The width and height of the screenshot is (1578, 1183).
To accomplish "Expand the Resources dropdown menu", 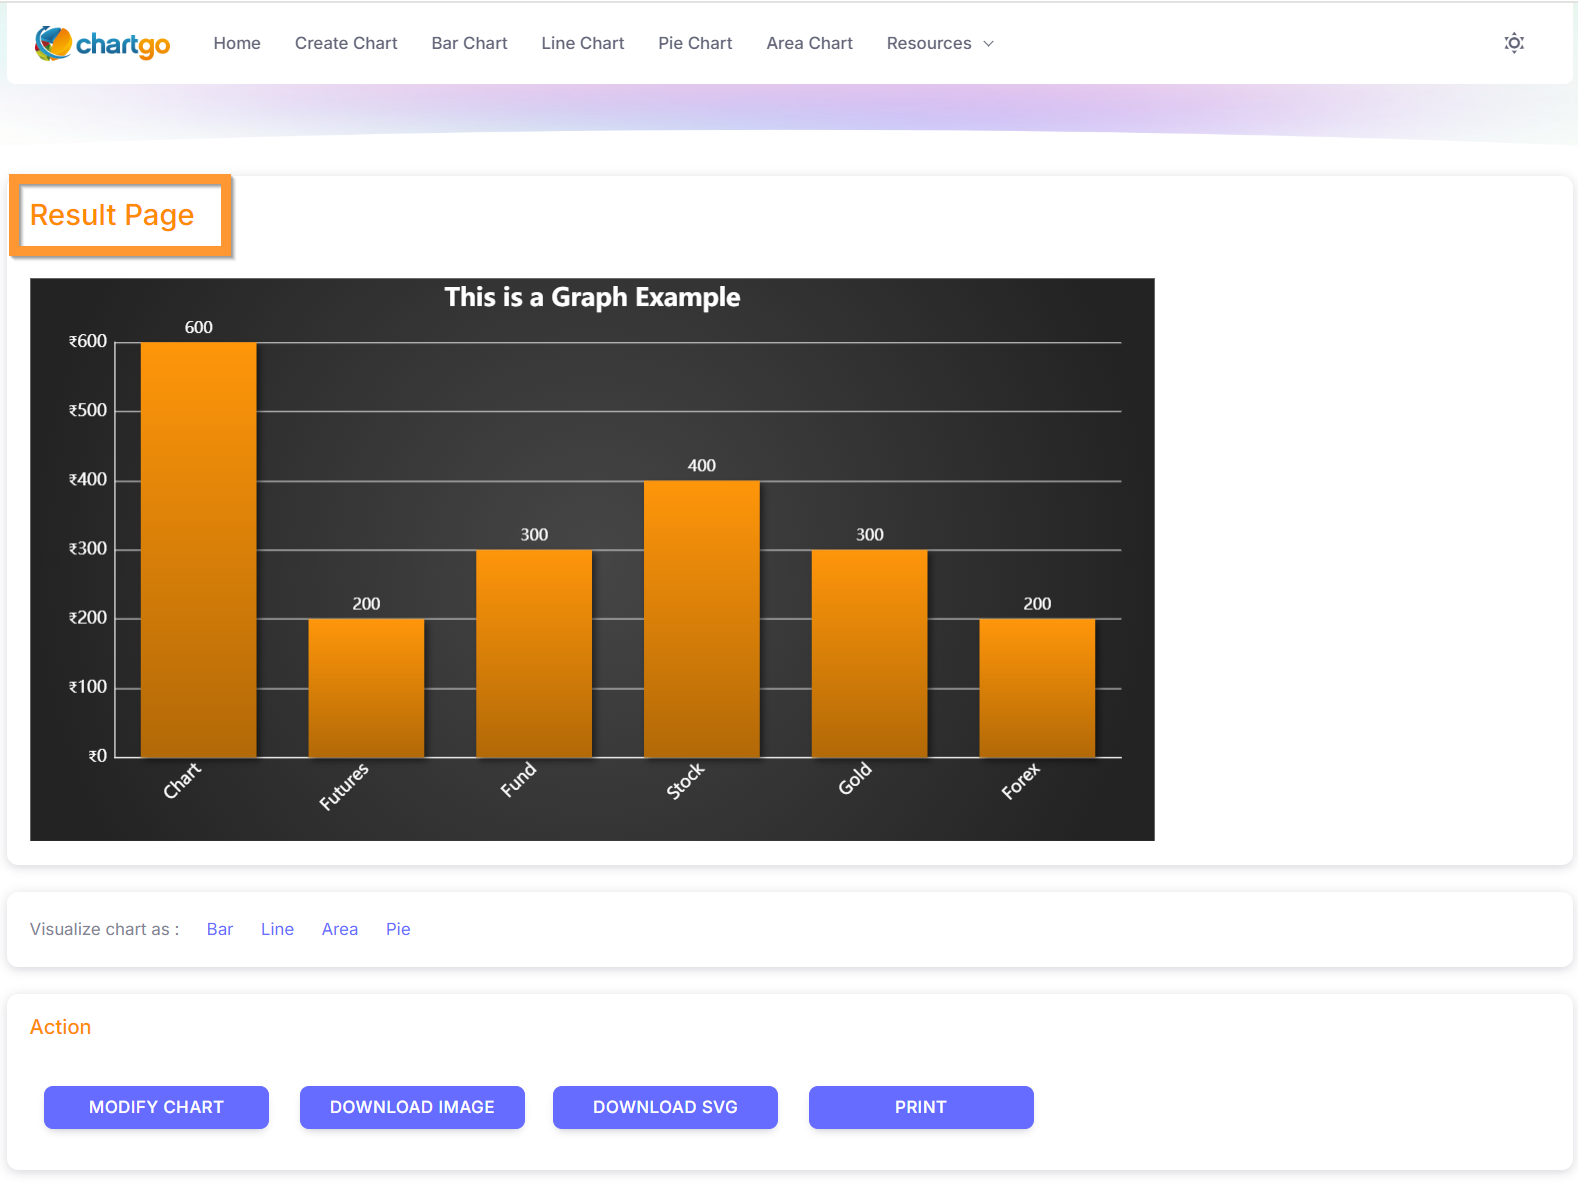I will pyautogui.click(x=939, y=44).
